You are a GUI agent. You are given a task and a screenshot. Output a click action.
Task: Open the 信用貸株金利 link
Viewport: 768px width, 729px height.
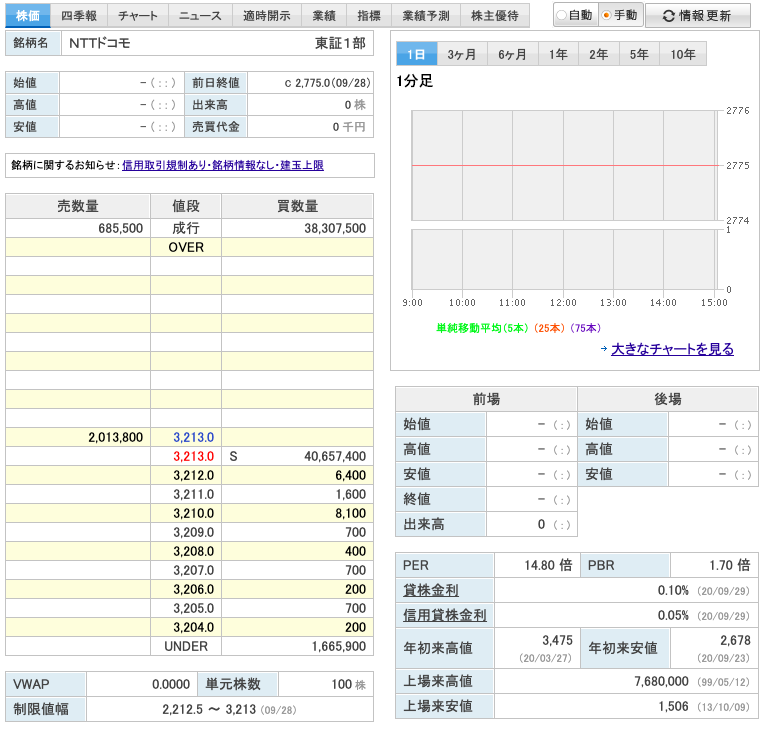pyautogui.click(x=445, y=615)
